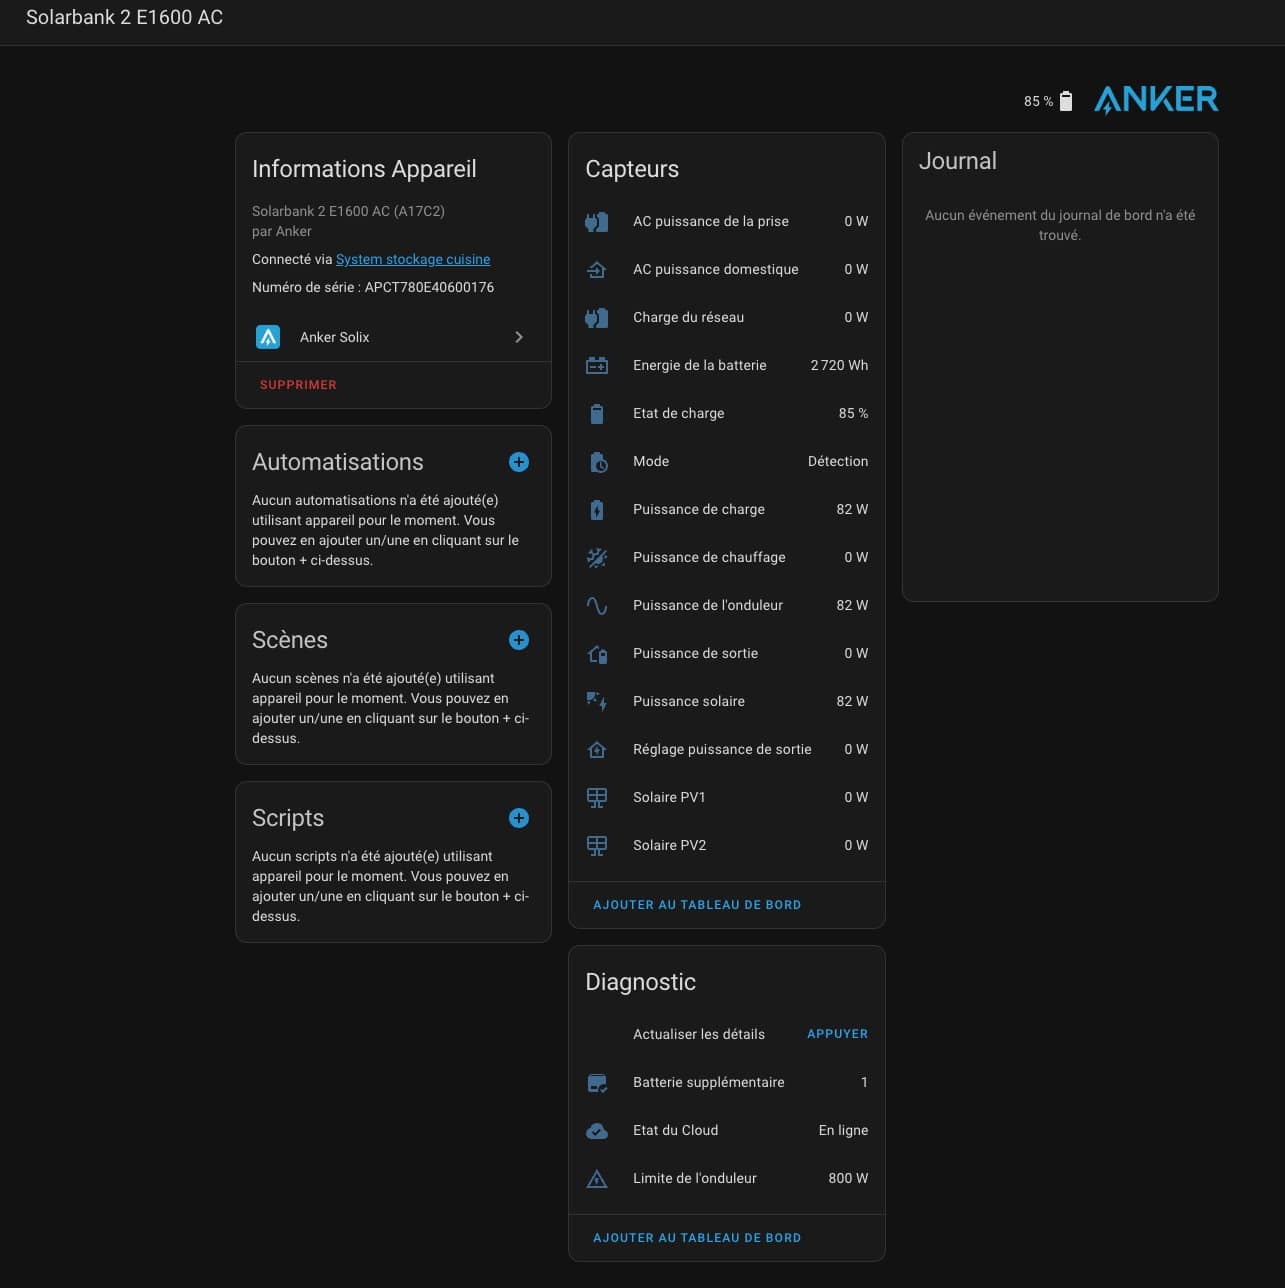Click the Limite de l'onduleur warning icon

click(x=597, y=1178)
